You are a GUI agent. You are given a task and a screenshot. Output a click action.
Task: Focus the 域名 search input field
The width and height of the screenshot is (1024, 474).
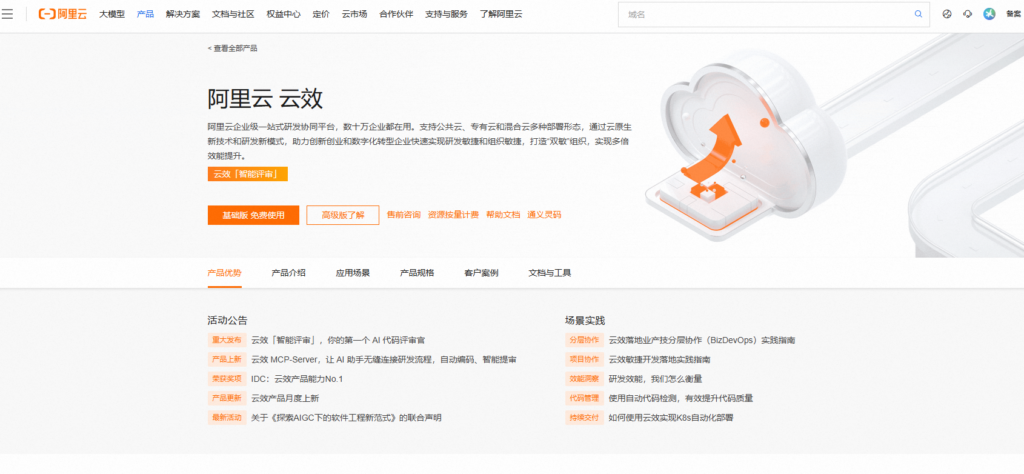[x=765, y=14]
